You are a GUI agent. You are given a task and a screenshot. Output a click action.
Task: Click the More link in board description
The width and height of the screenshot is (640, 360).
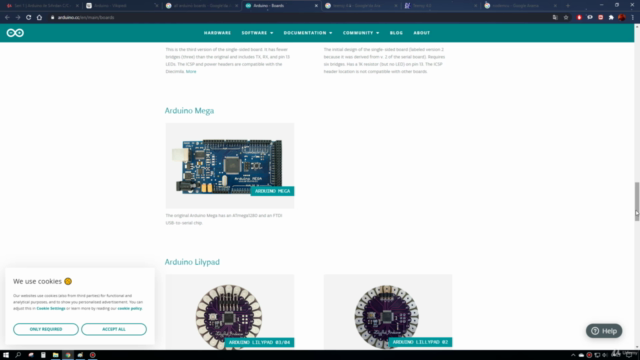click(x=191, y=71)
